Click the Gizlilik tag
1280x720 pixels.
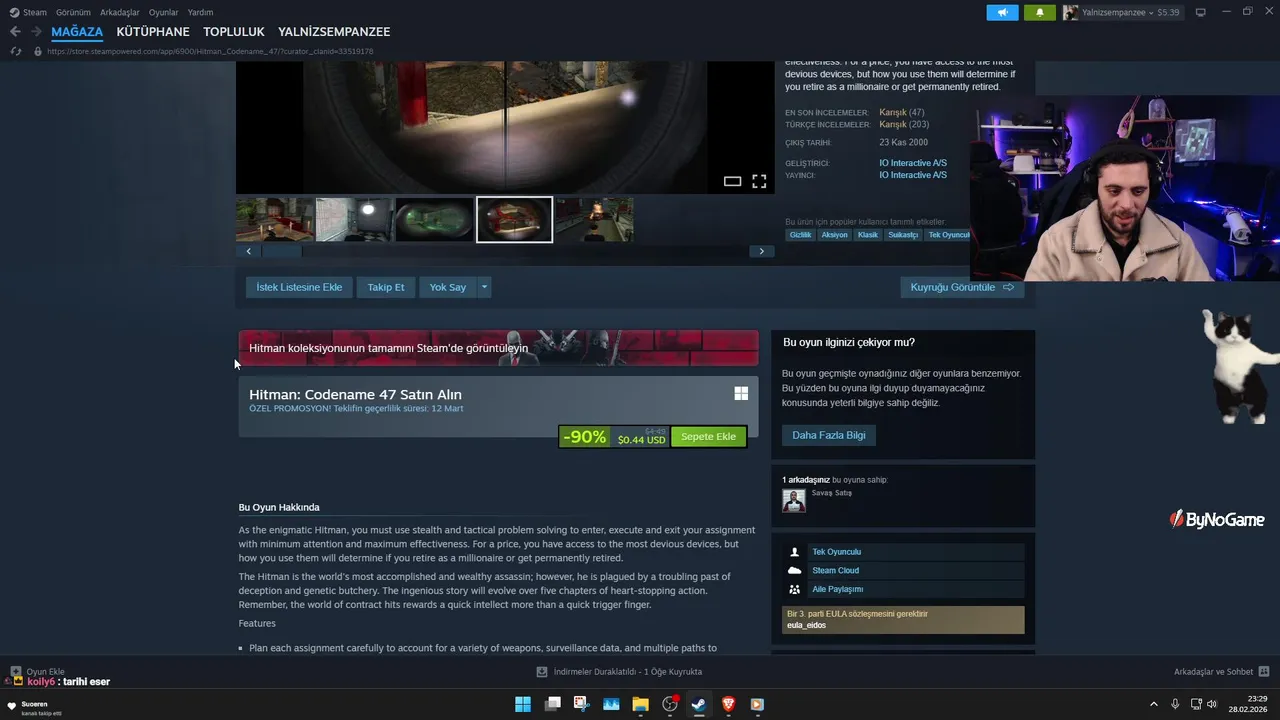pyautogui.click(x=800, y=235)
